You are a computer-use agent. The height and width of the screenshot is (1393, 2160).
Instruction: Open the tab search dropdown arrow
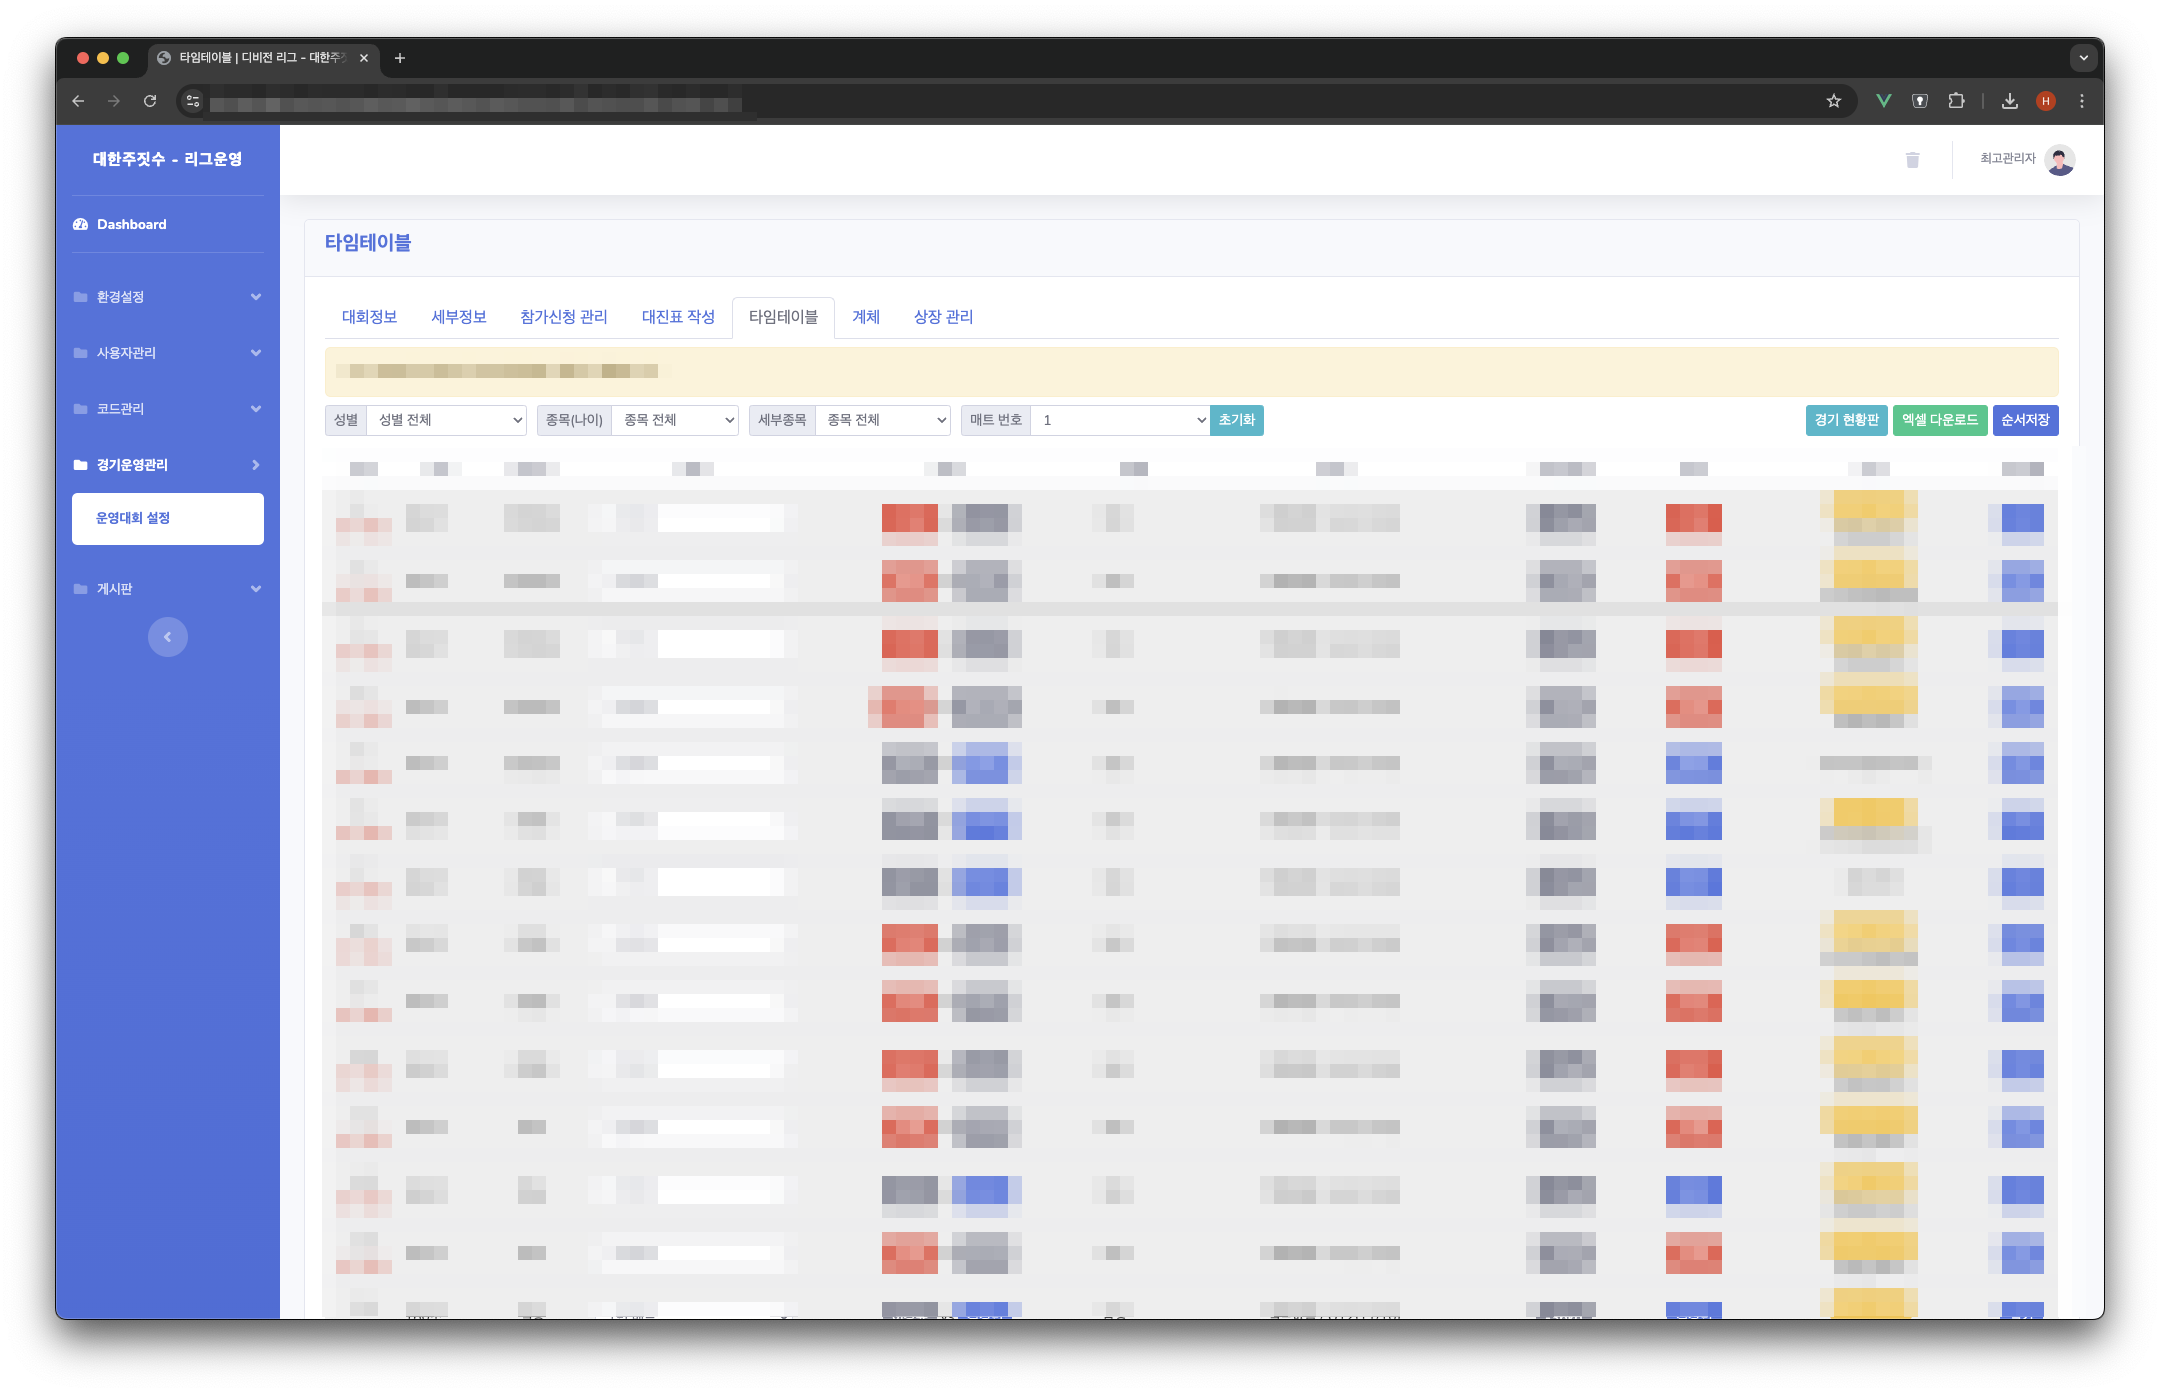2084,58
